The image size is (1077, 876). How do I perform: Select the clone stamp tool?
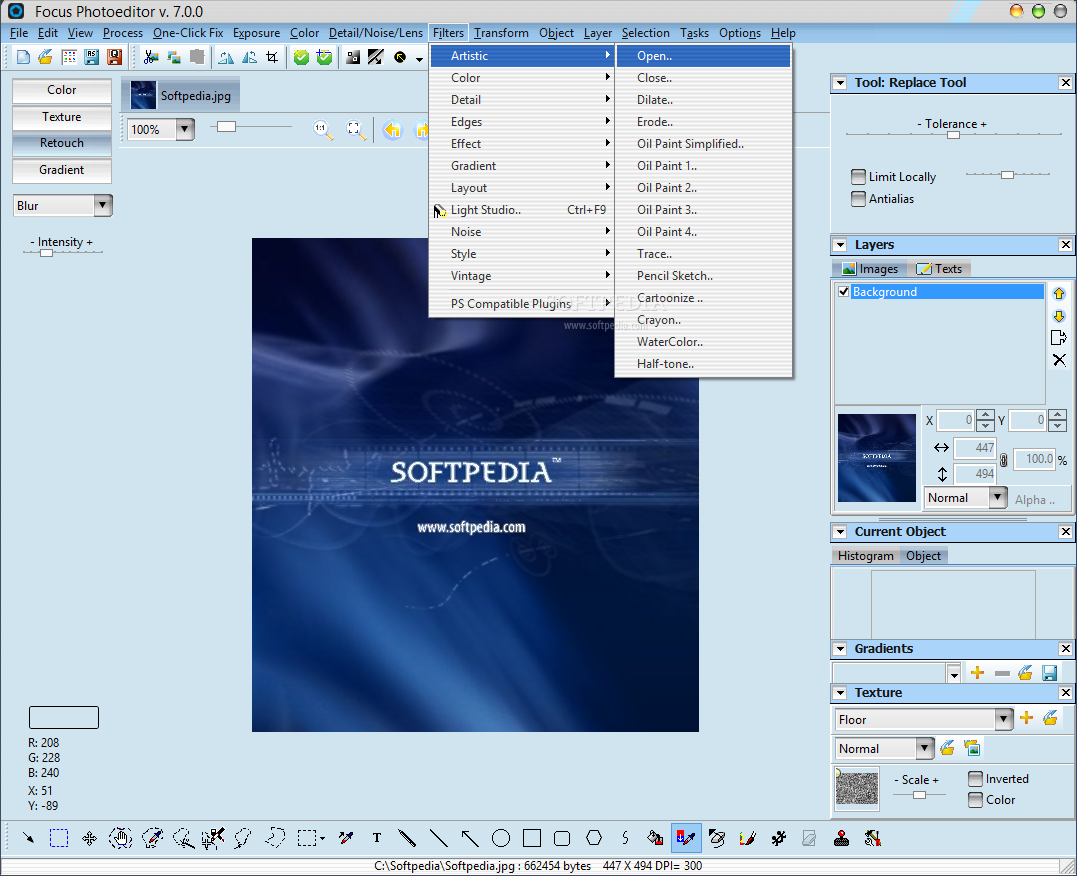click(841, 838)
